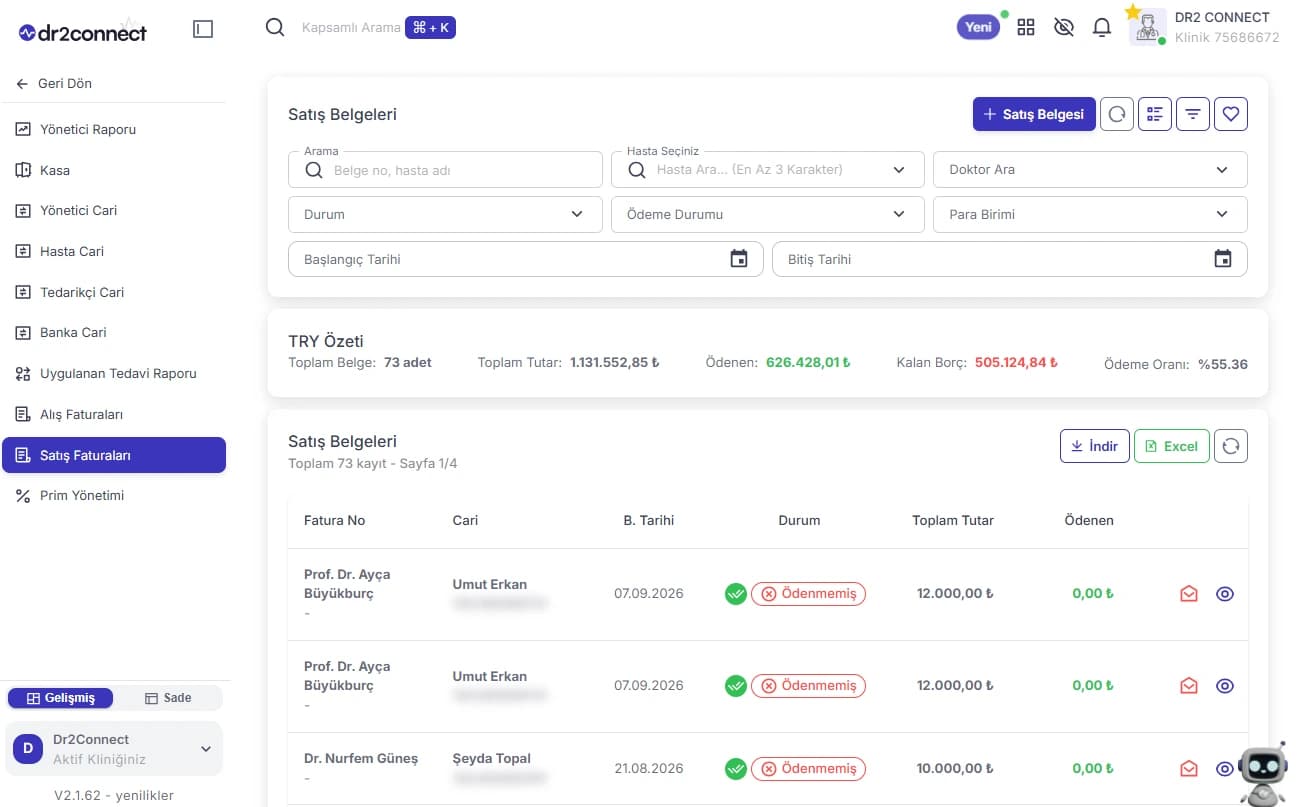Open the filter lines icon

pos(1193,114)
